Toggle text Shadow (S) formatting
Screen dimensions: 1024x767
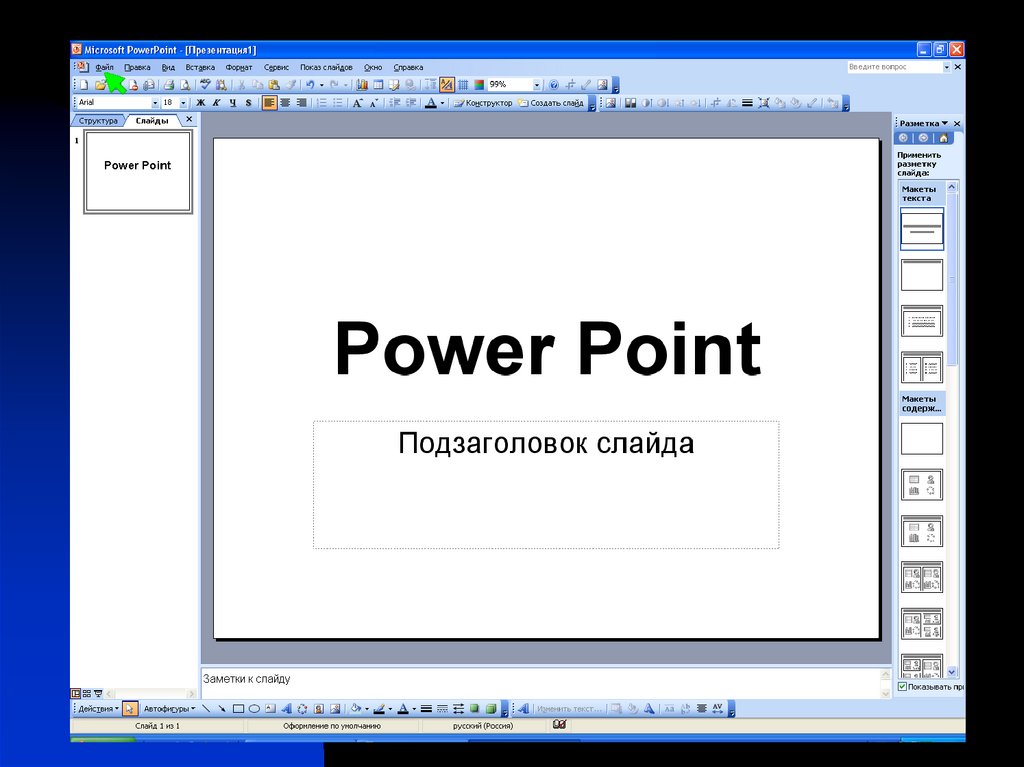(248, 103)
